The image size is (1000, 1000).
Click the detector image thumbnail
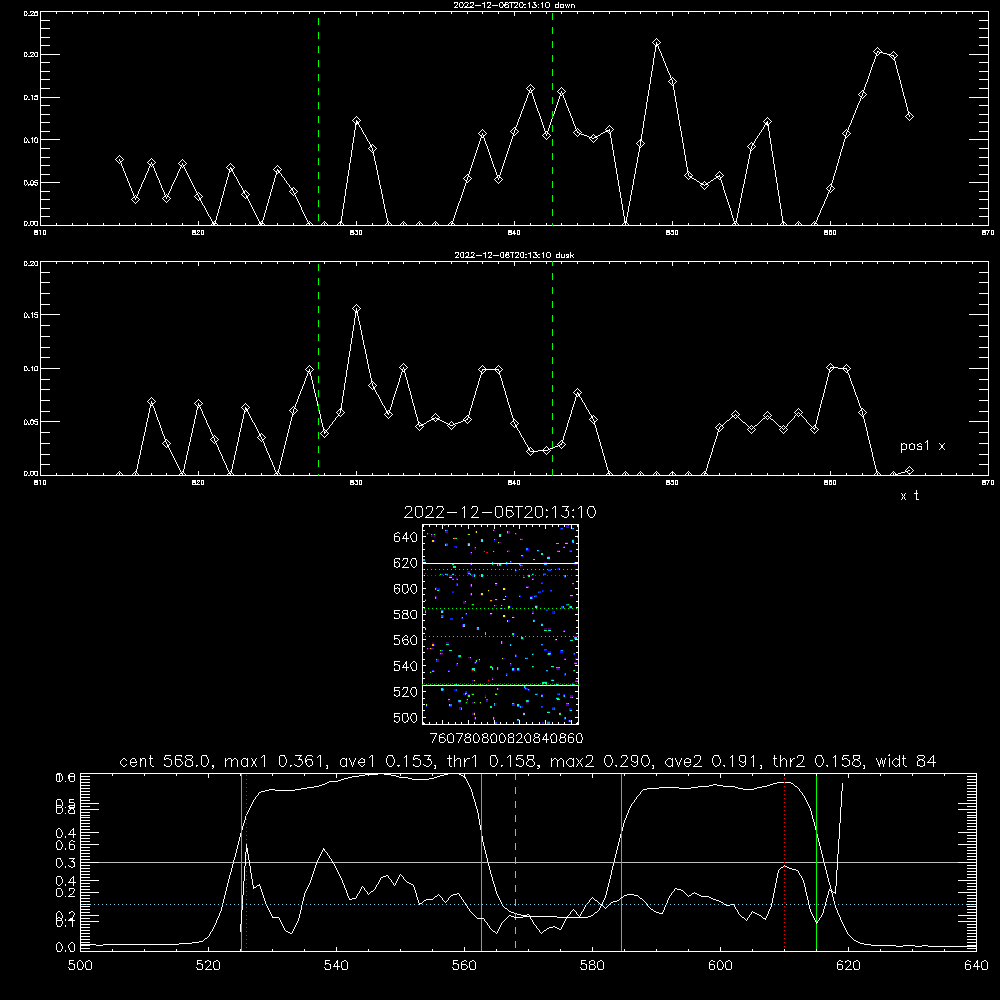(x=500, y=624)
